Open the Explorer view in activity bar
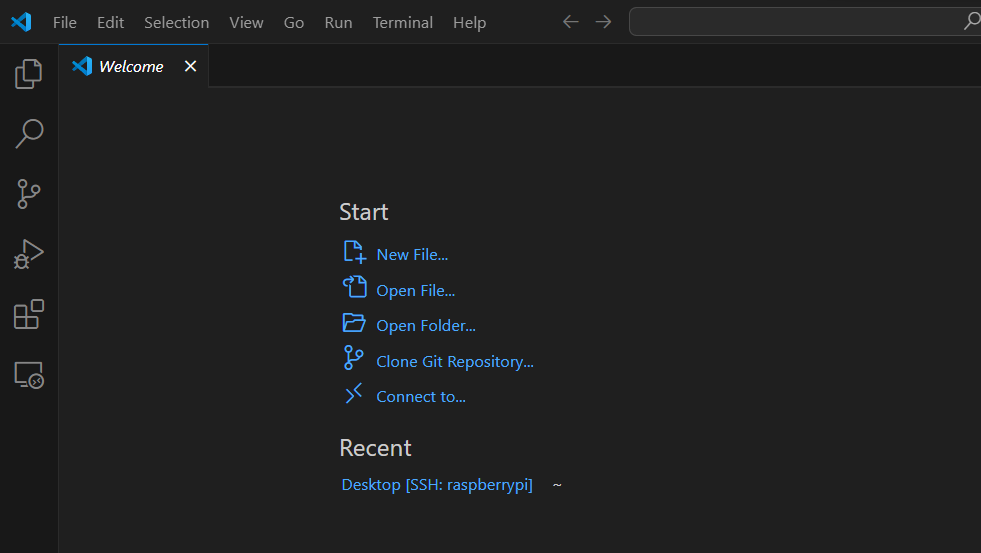This screenshot has width=981, height=553. 29,73
